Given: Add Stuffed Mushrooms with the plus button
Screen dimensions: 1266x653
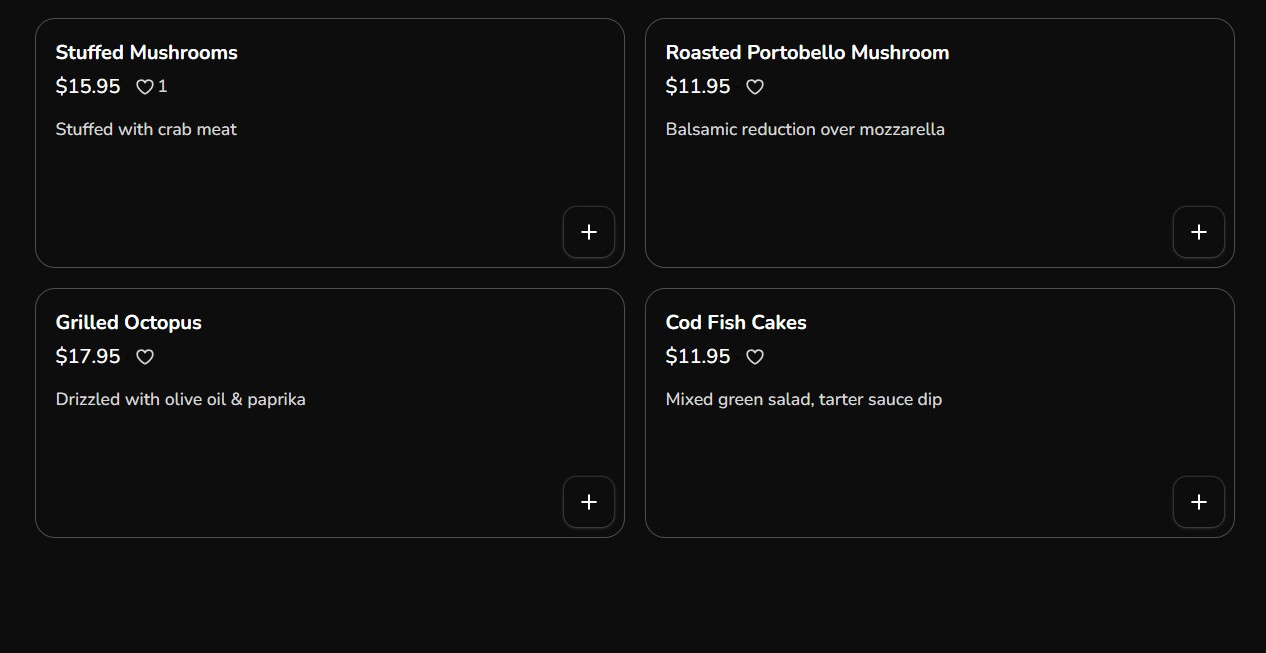Looking at the screenshot, I should pos(589,232).
